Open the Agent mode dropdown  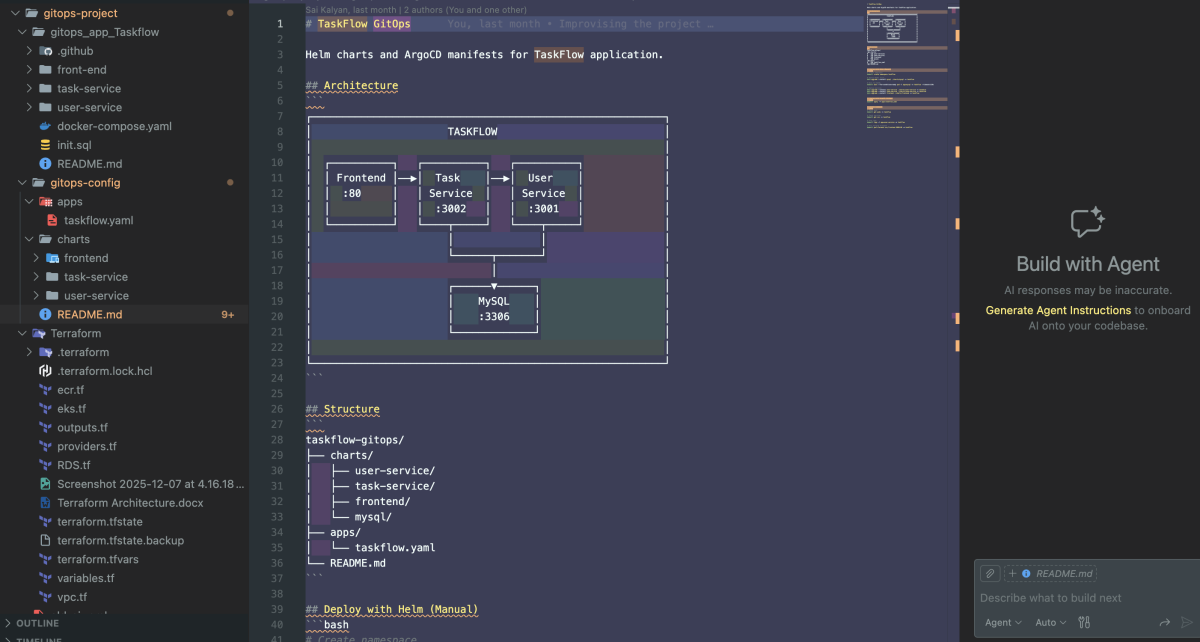coord(1003,622)
